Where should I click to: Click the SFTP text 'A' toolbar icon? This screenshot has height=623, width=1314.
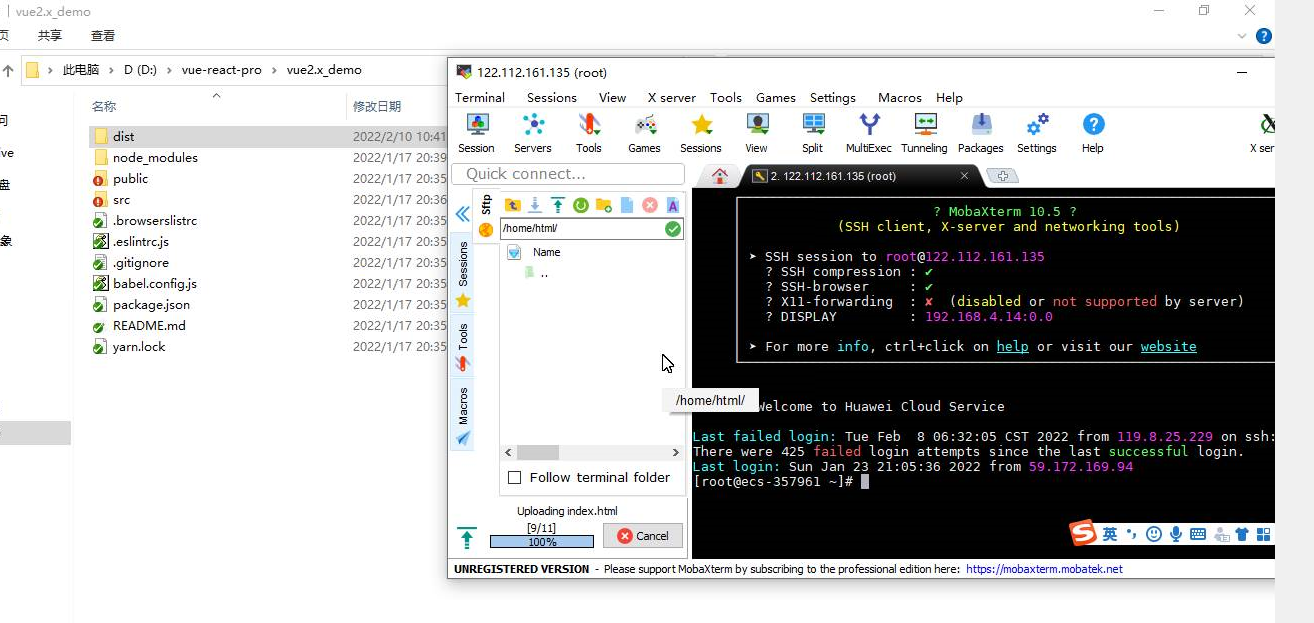[673, 205]
